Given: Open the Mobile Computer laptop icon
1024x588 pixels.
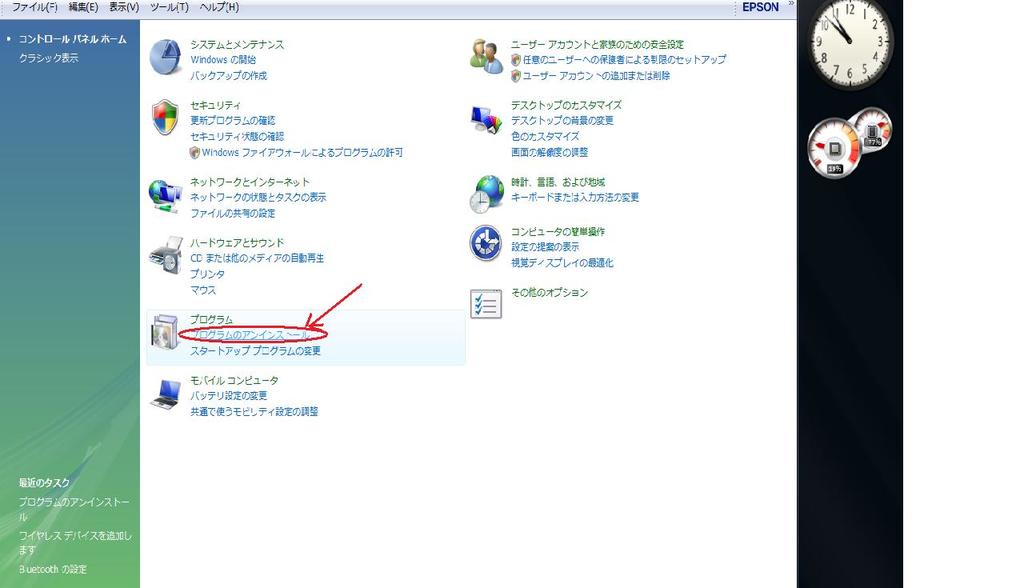Looking at the screenshot, I should pyautogui.click(x=165, y=394).
